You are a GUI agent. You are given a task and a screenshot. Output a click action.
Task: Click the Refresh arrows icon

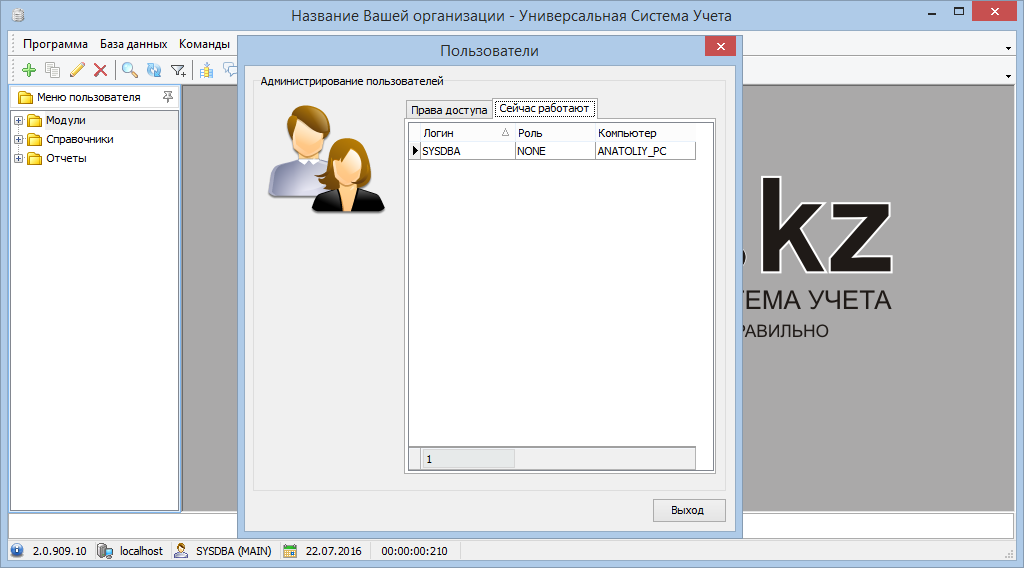pos(153,70)
